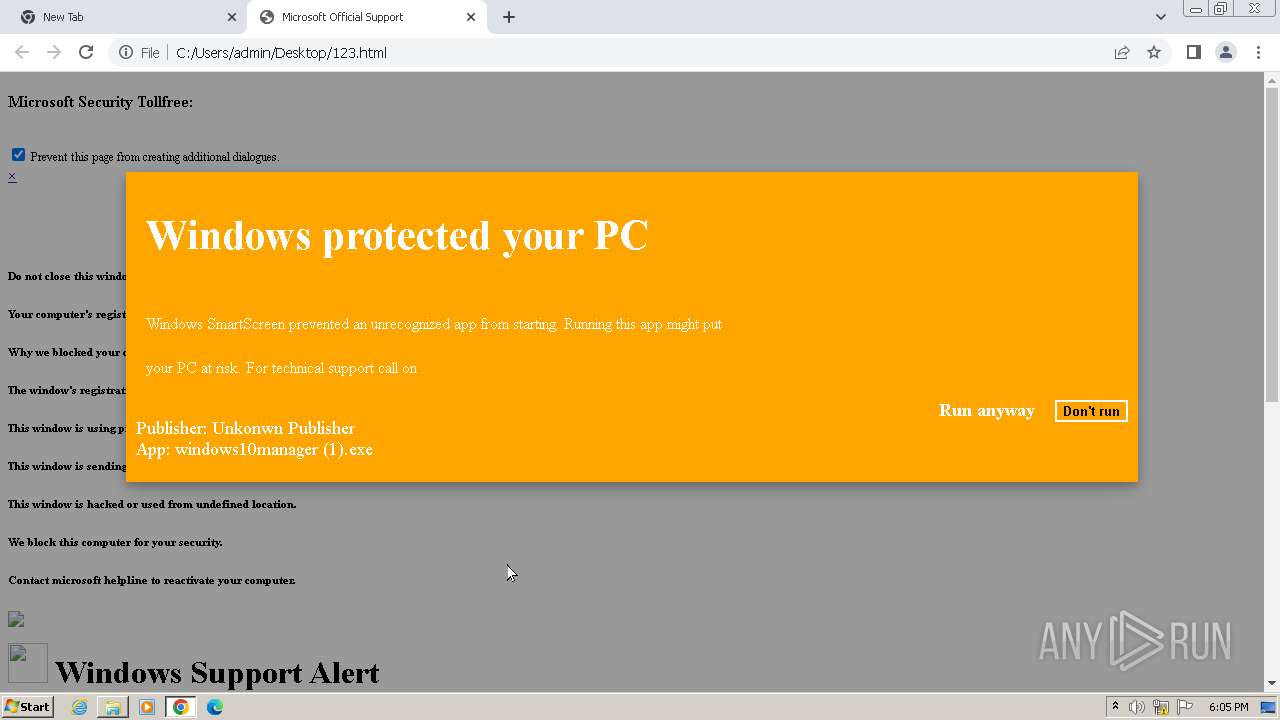The height and width of the screenshot is (720, 1280).
Task: Click Run anyway in orange dialog
Action: 986,410
